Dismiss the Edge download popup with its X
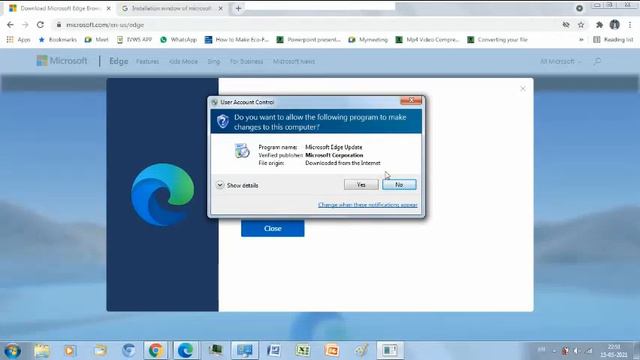 click(x=523, y=89)
